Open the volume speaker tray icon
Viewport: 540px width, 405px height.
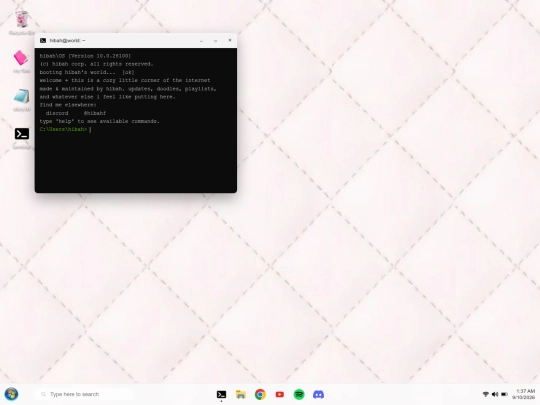point(495,394)
